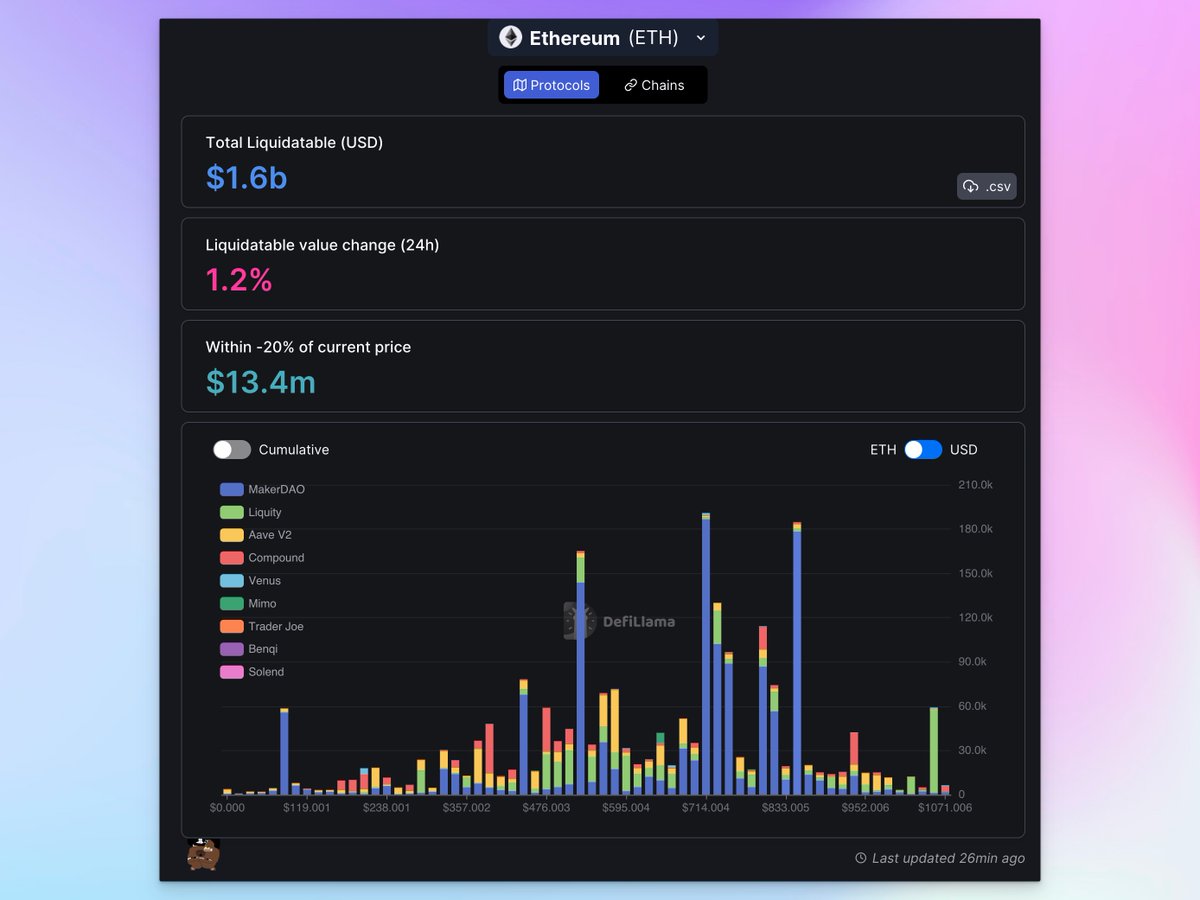Click the $833.005 x-axis label

[786, 808]
